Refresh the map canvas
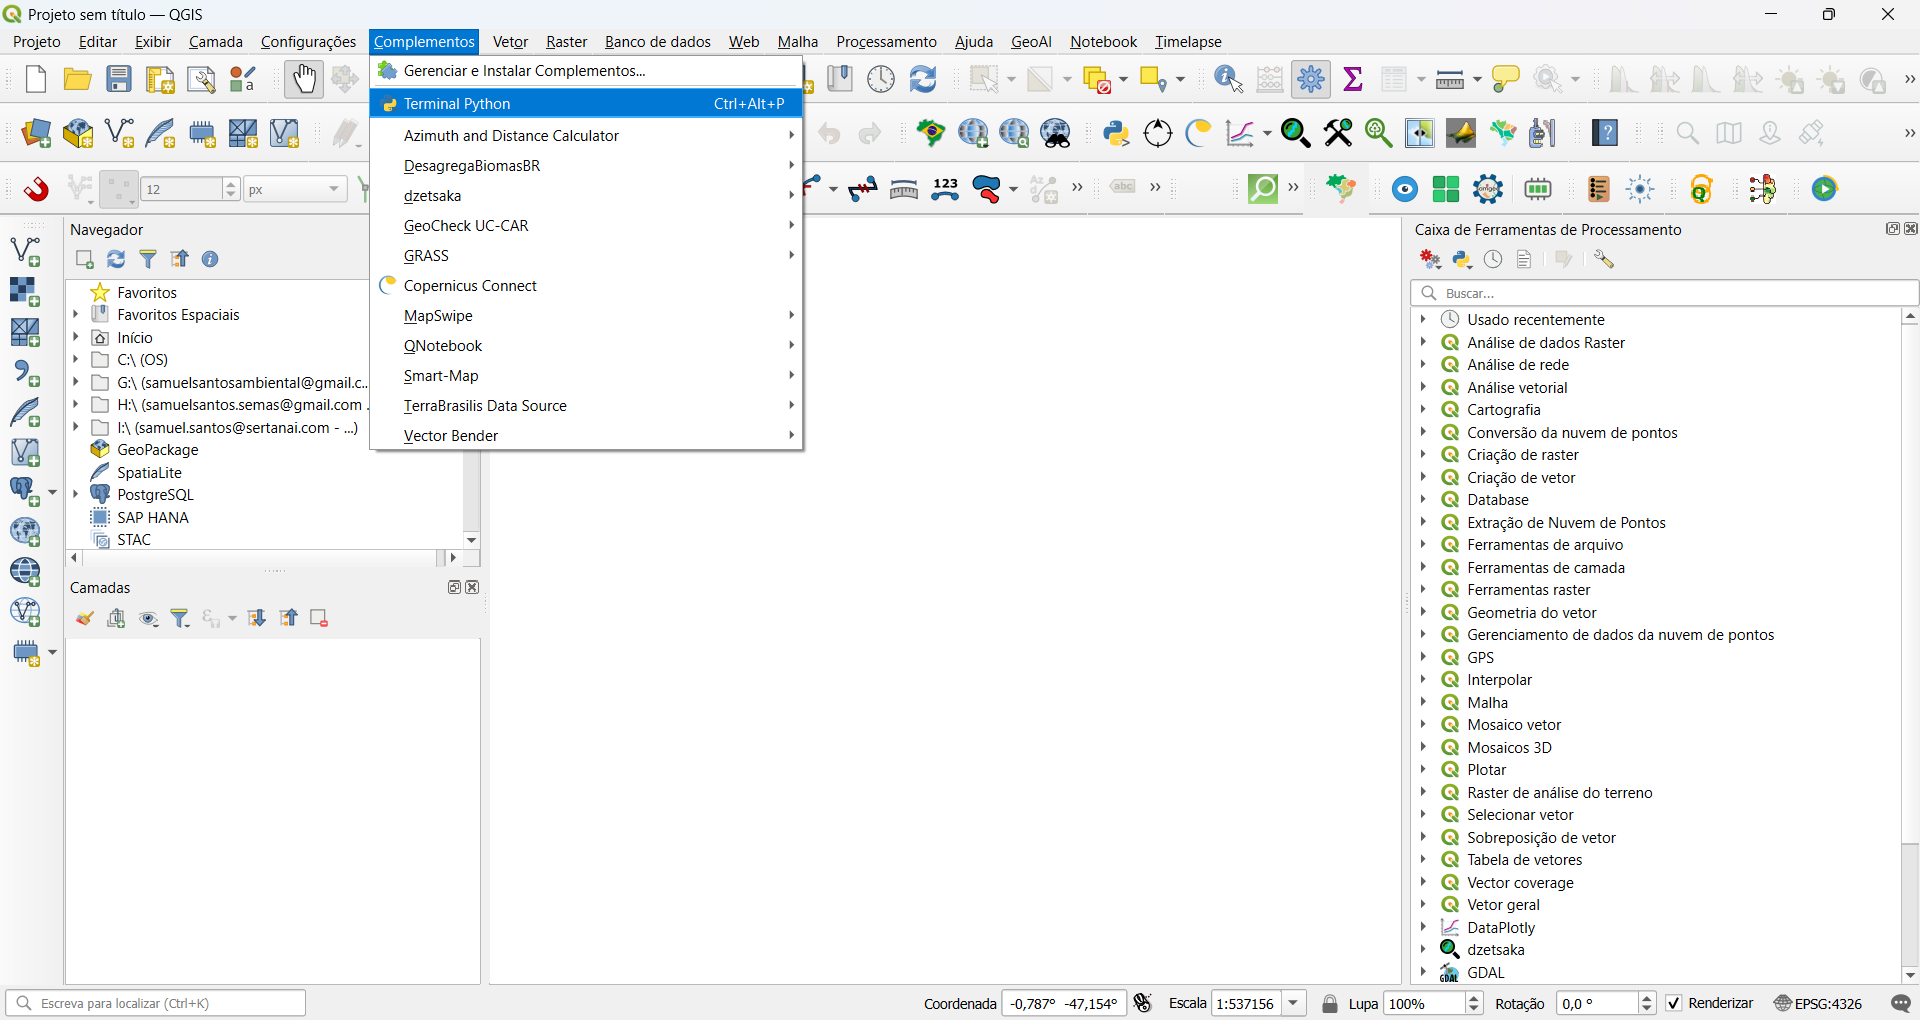The height and width of the screenshot is (1020, 1920). 922,79
